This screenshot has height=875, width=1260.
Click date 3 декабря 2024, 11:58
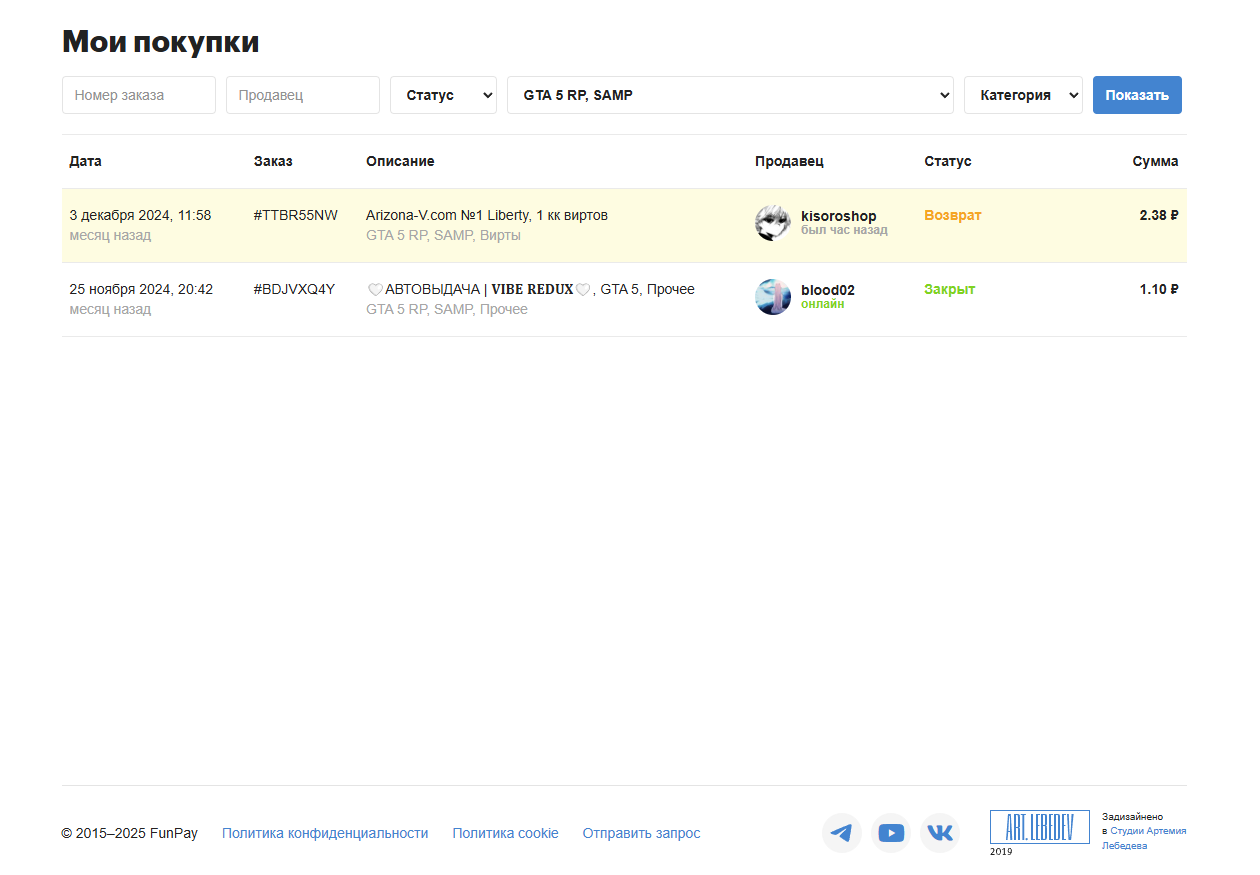click(140, 215)
